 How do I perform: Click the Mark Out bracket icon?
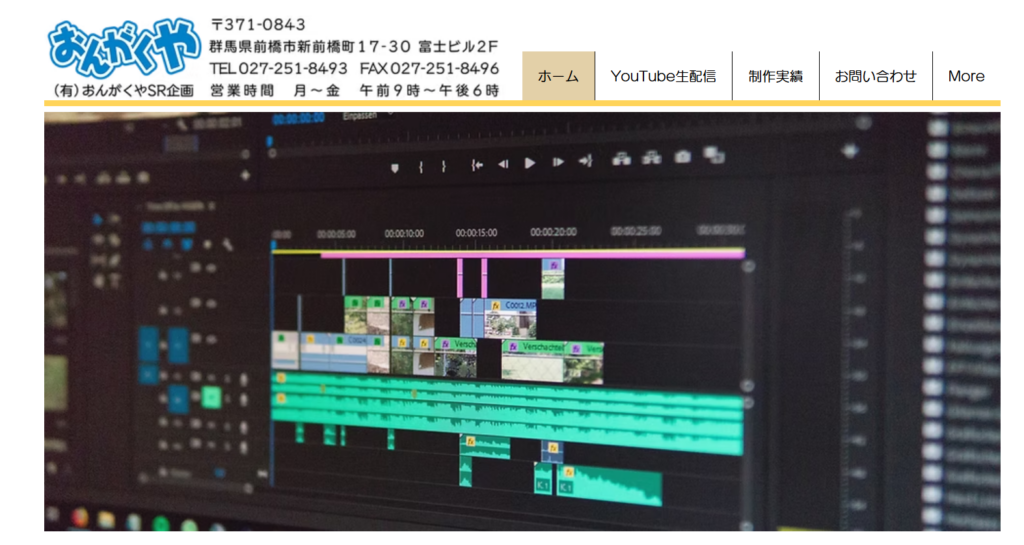click(x=445, y=166)
